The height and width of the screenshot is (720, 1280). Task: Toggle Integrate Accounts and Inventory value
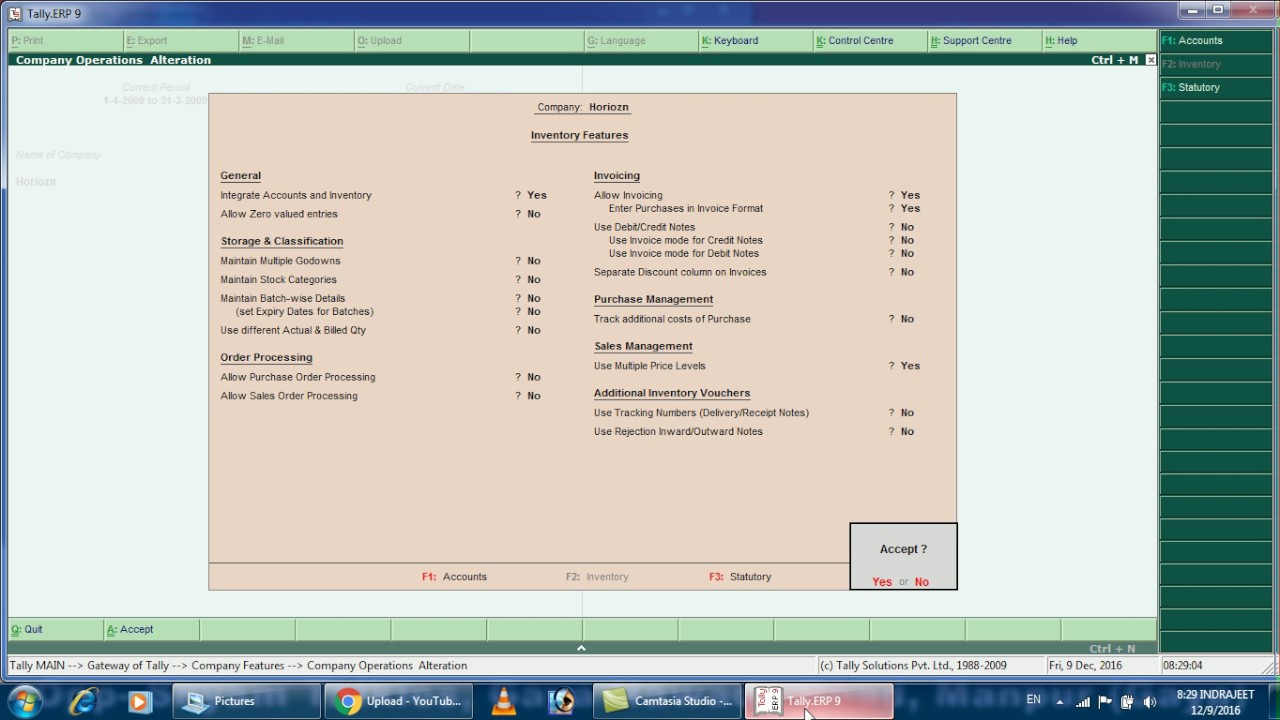(x=536, y=195)
